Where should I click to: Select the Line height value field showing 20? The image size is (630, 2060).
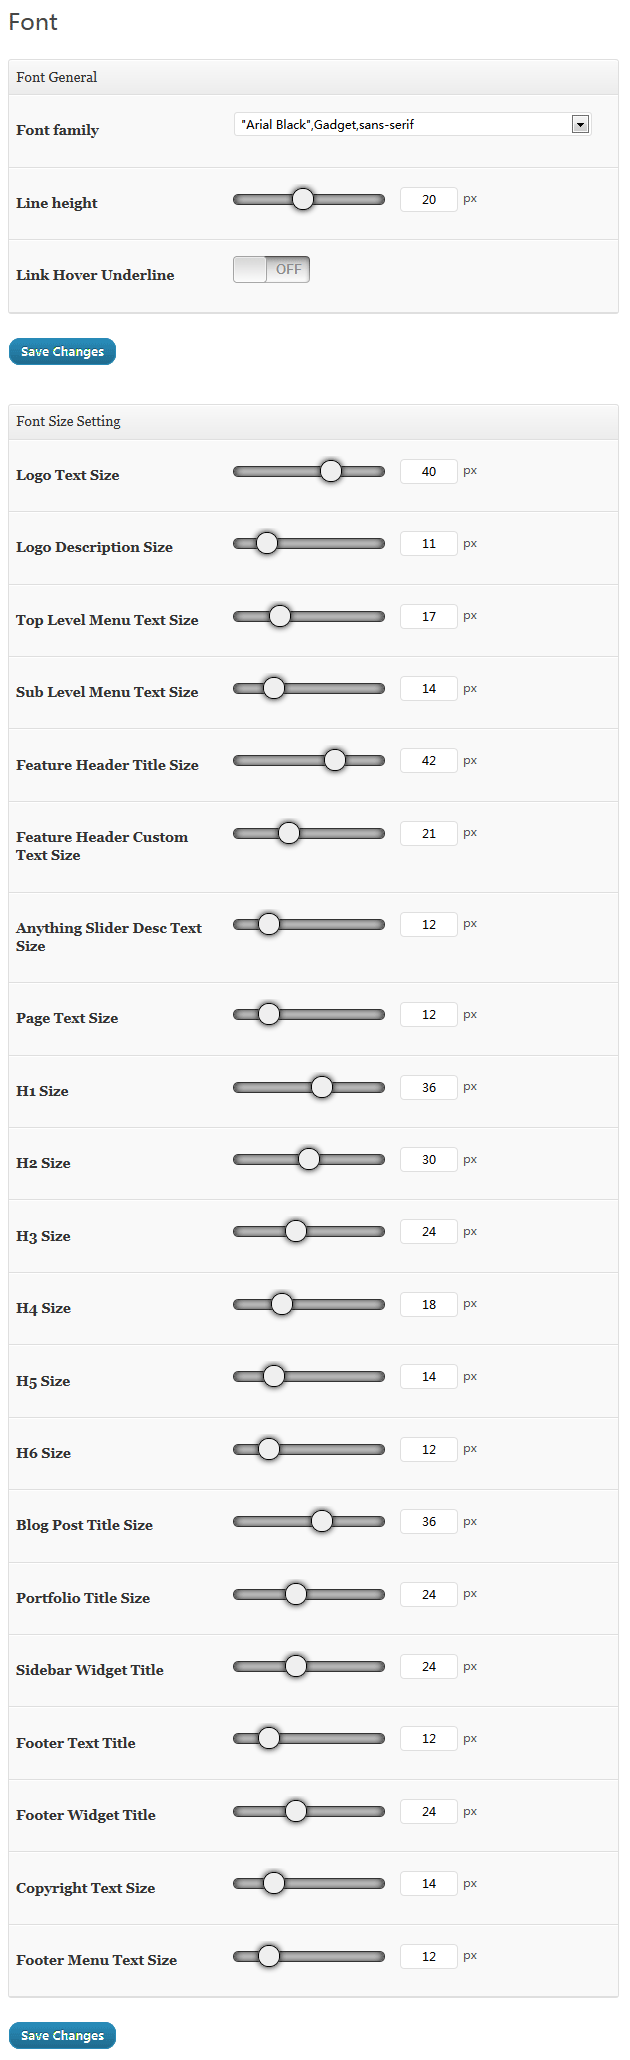428,199
